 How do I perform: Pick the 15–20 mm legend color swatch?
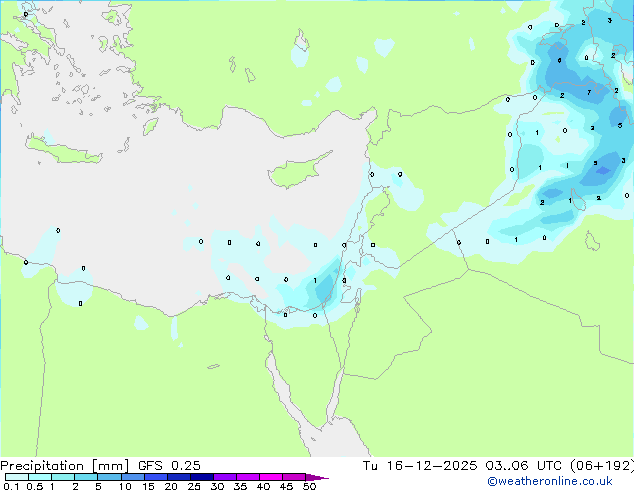(x=156, y=477)
